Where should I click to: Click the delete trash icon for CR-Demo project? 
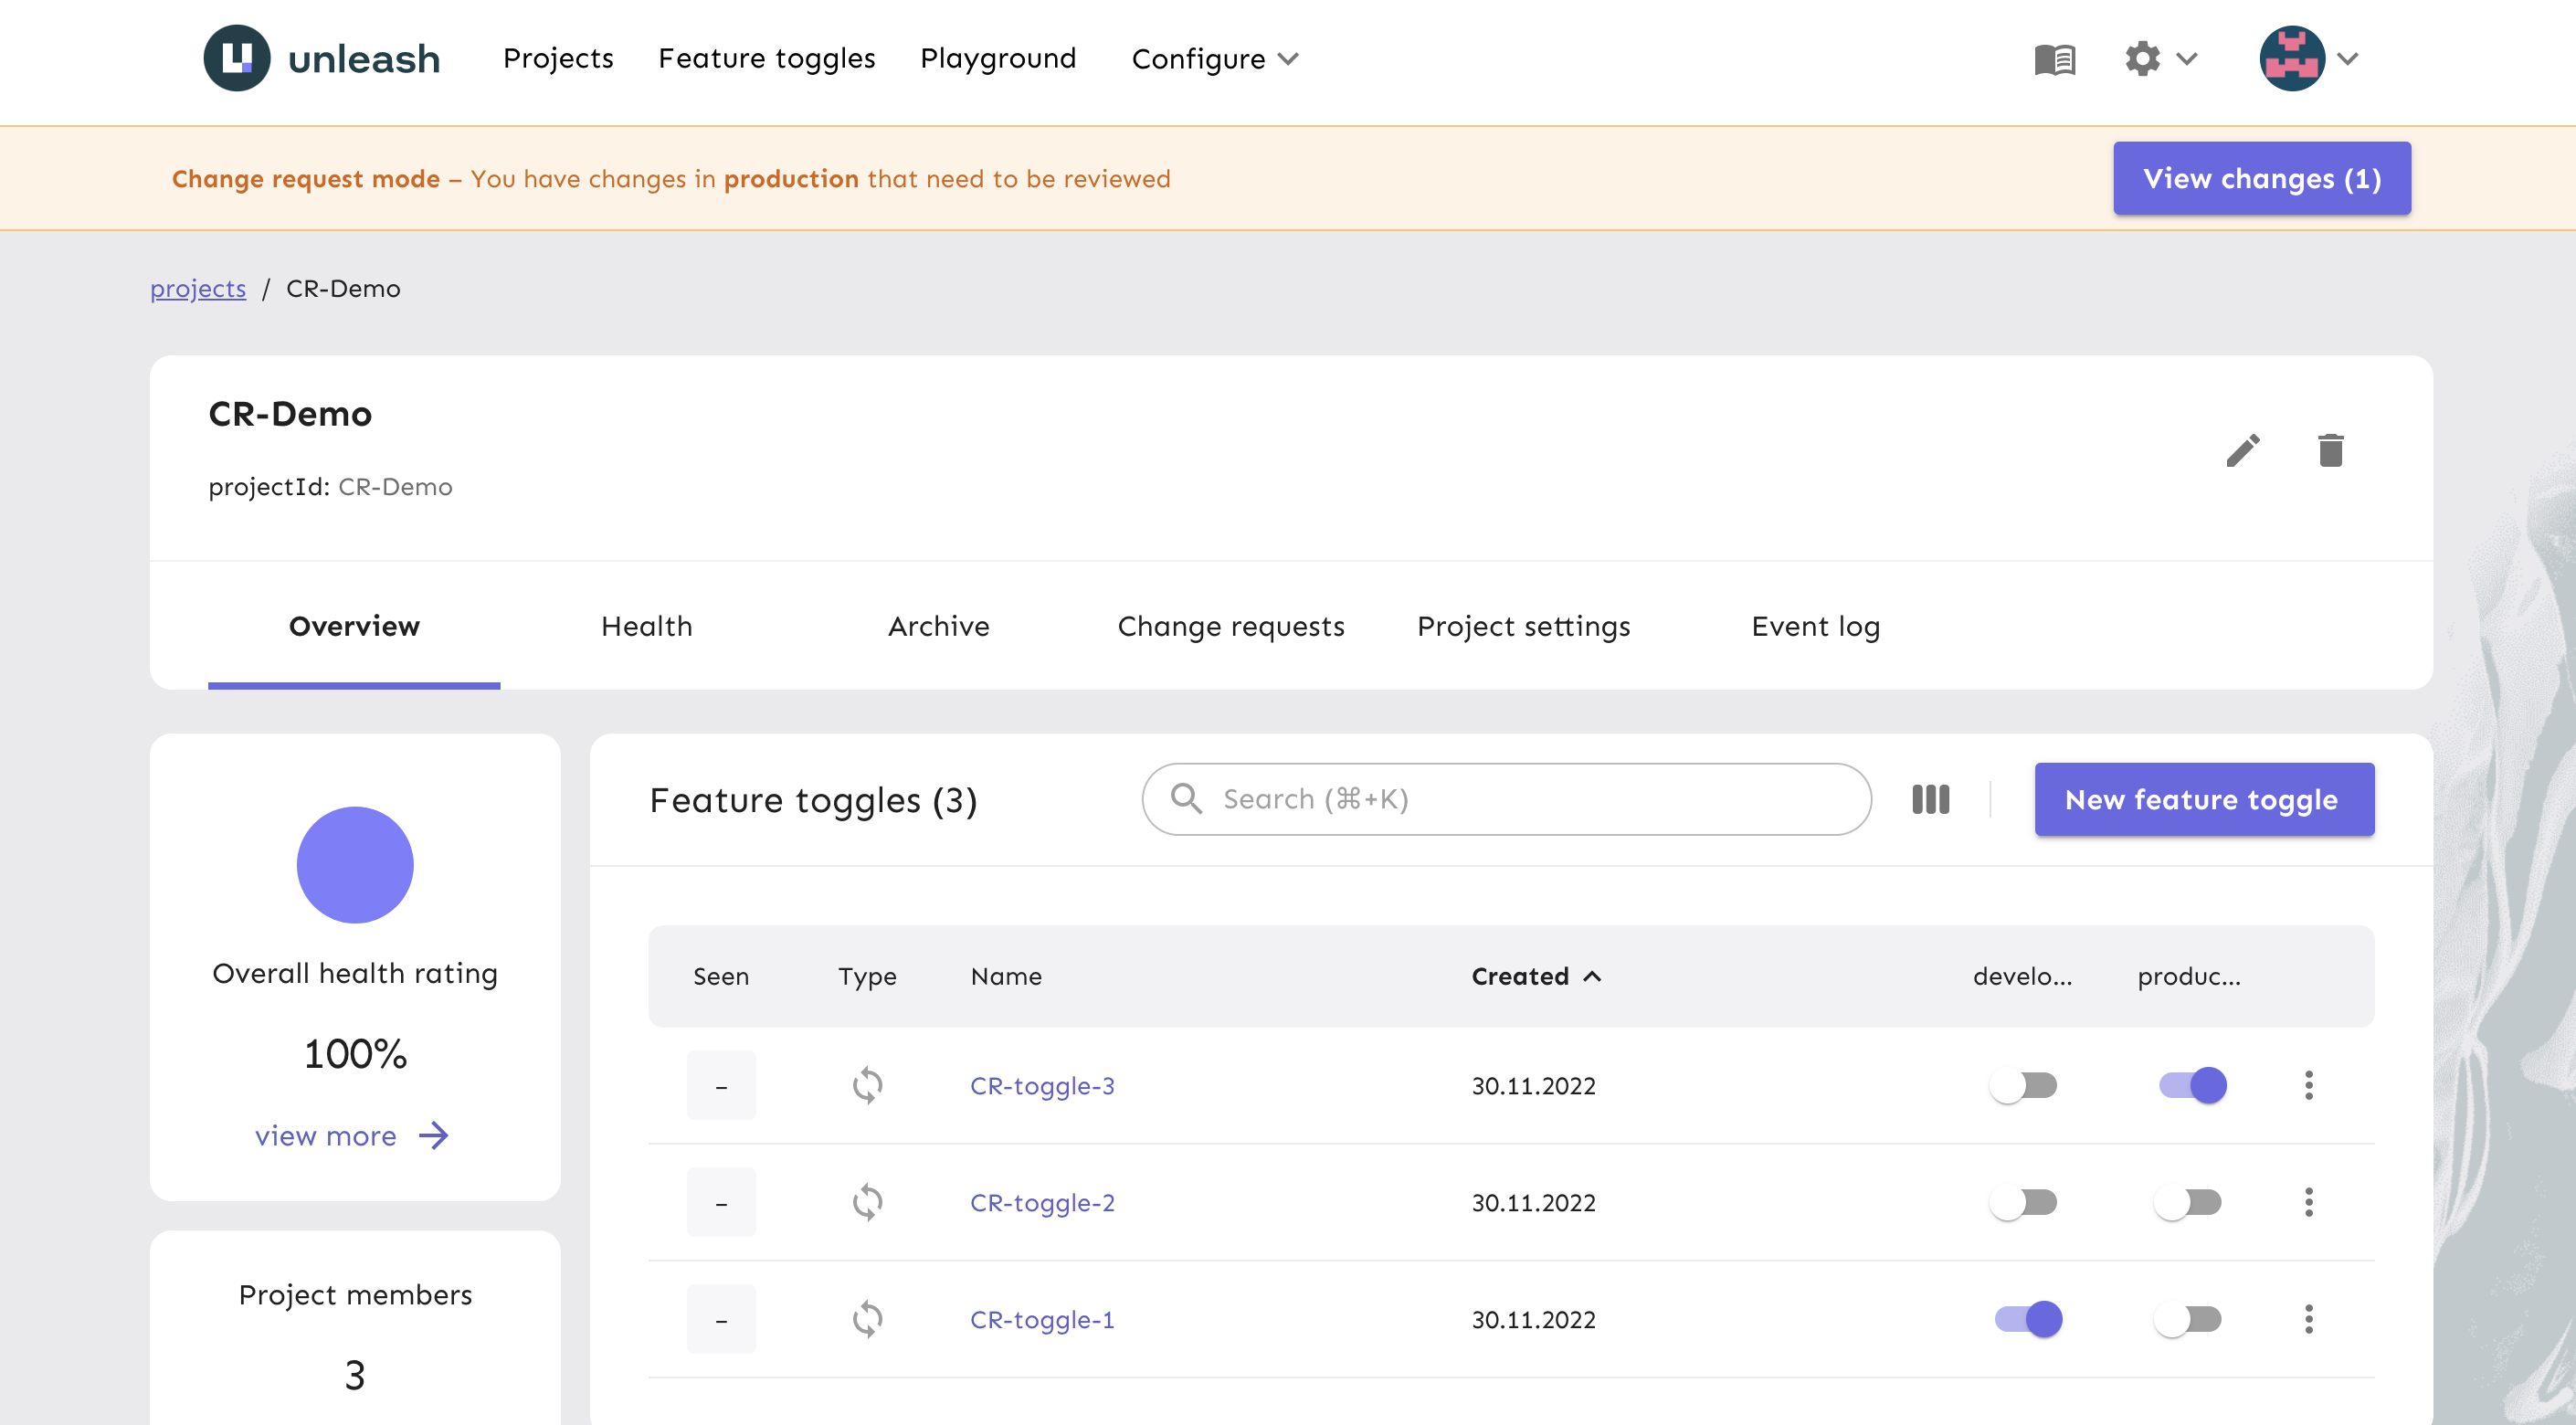click(2330, 451)
